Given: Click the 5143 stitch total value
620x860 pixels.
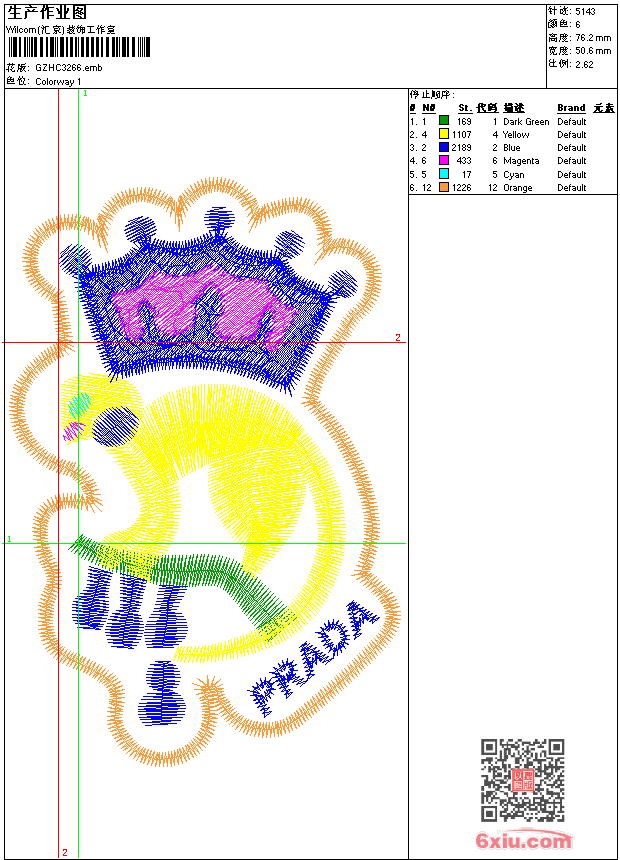Looking at the screenshot, I should click(585, 12).
